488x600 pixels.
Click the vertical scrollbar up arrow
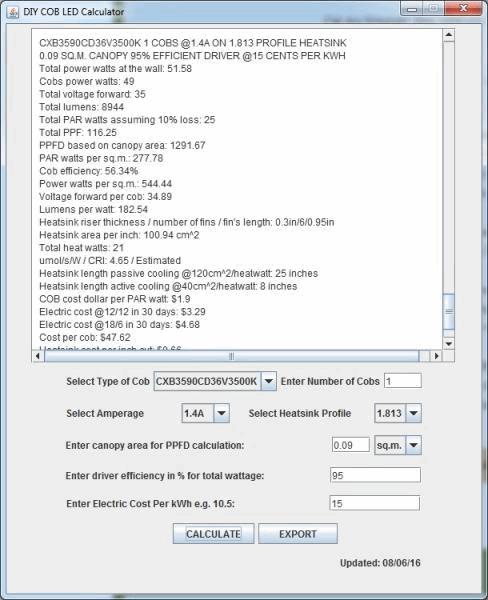pyautogui.click(x=449, y=35)
